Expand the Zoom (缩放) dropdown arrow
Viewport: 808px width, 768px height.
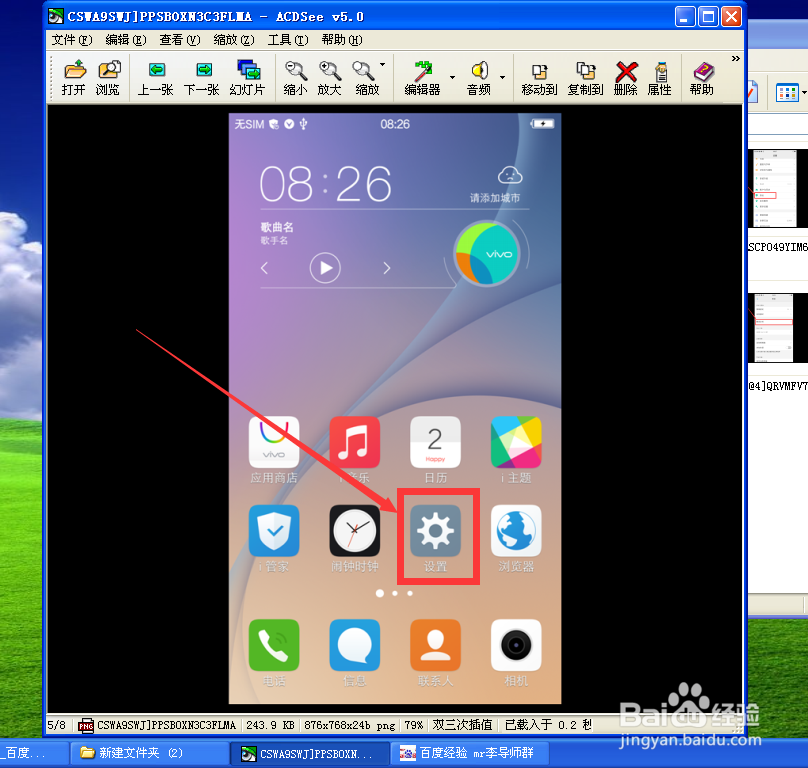(383, 65)
